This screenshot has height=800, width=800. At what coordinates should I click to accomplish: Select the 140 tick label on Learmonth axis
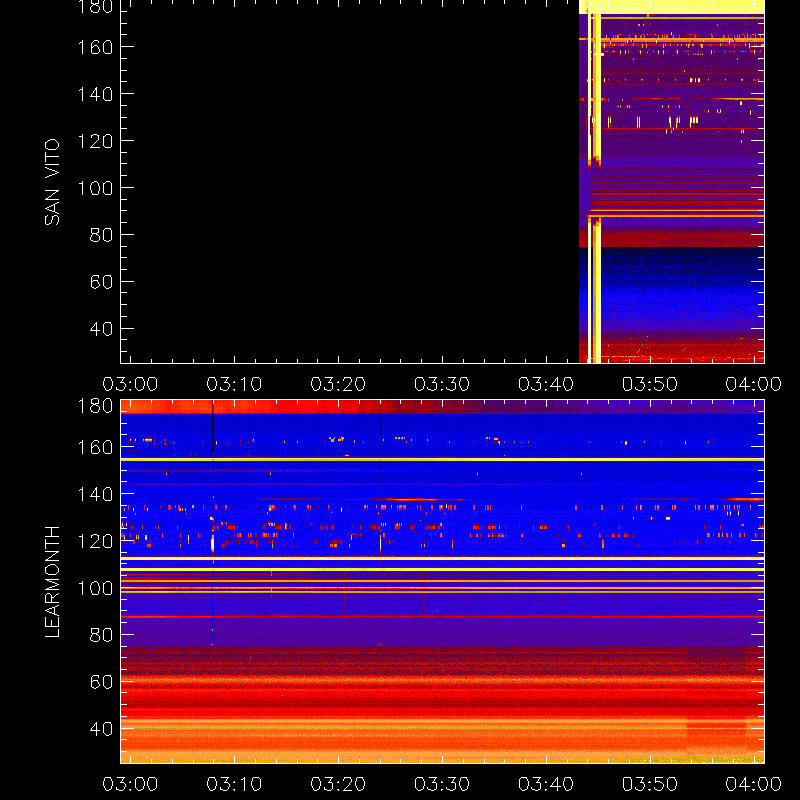(x=95, y=494)
